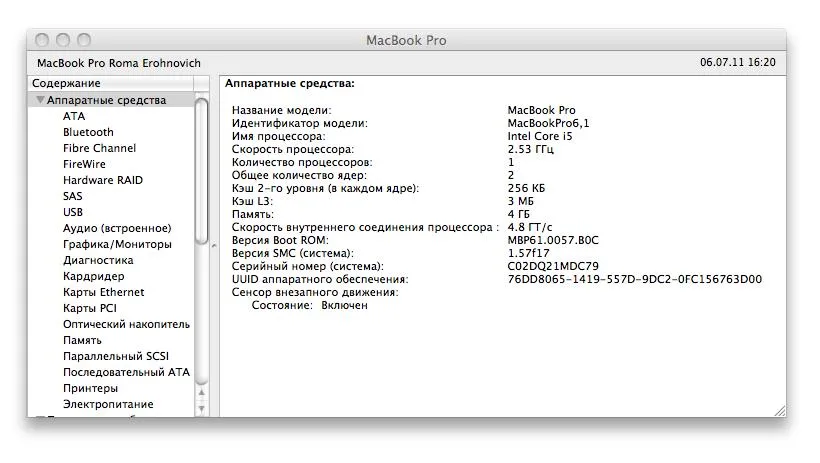Select USB in the sidebar
820x463 pixels.
pyautogui.click(x=73, y=212)
